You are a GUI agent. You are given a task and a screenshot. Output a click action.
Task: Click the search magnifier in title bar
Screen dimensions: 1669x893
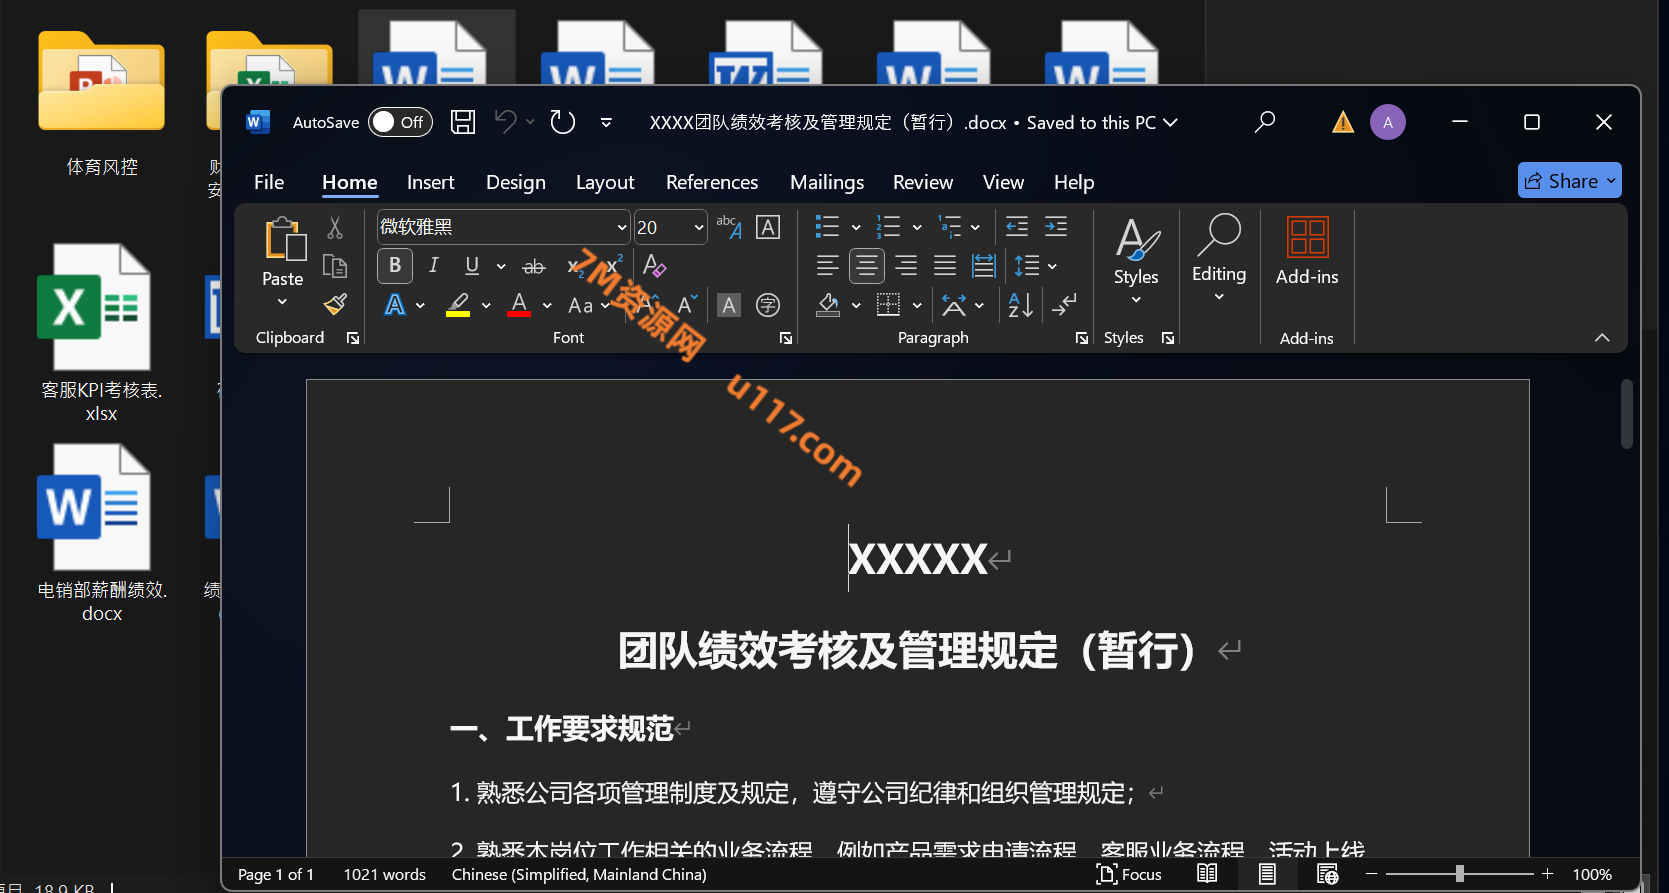tap(1265, 122)
